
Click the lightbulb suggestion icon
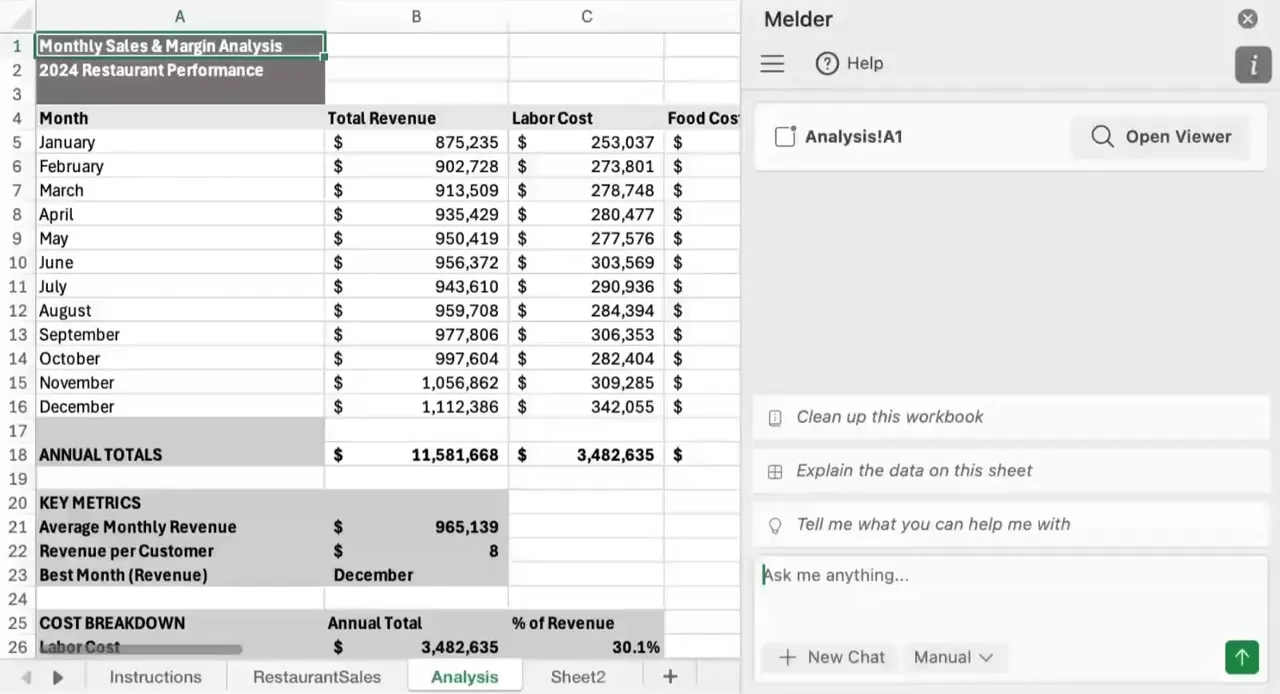point(774,525)
